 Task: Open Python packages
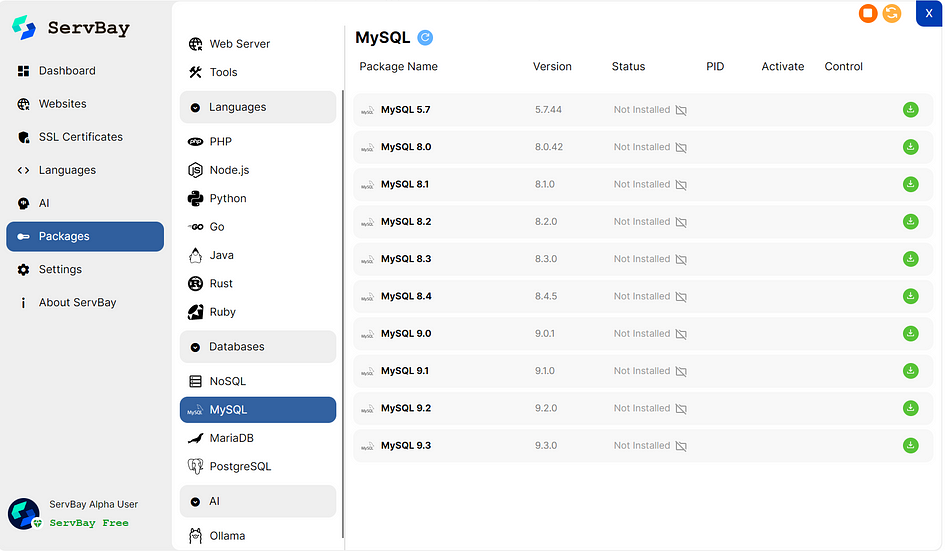pyautogui.click(x=258, y=198)
